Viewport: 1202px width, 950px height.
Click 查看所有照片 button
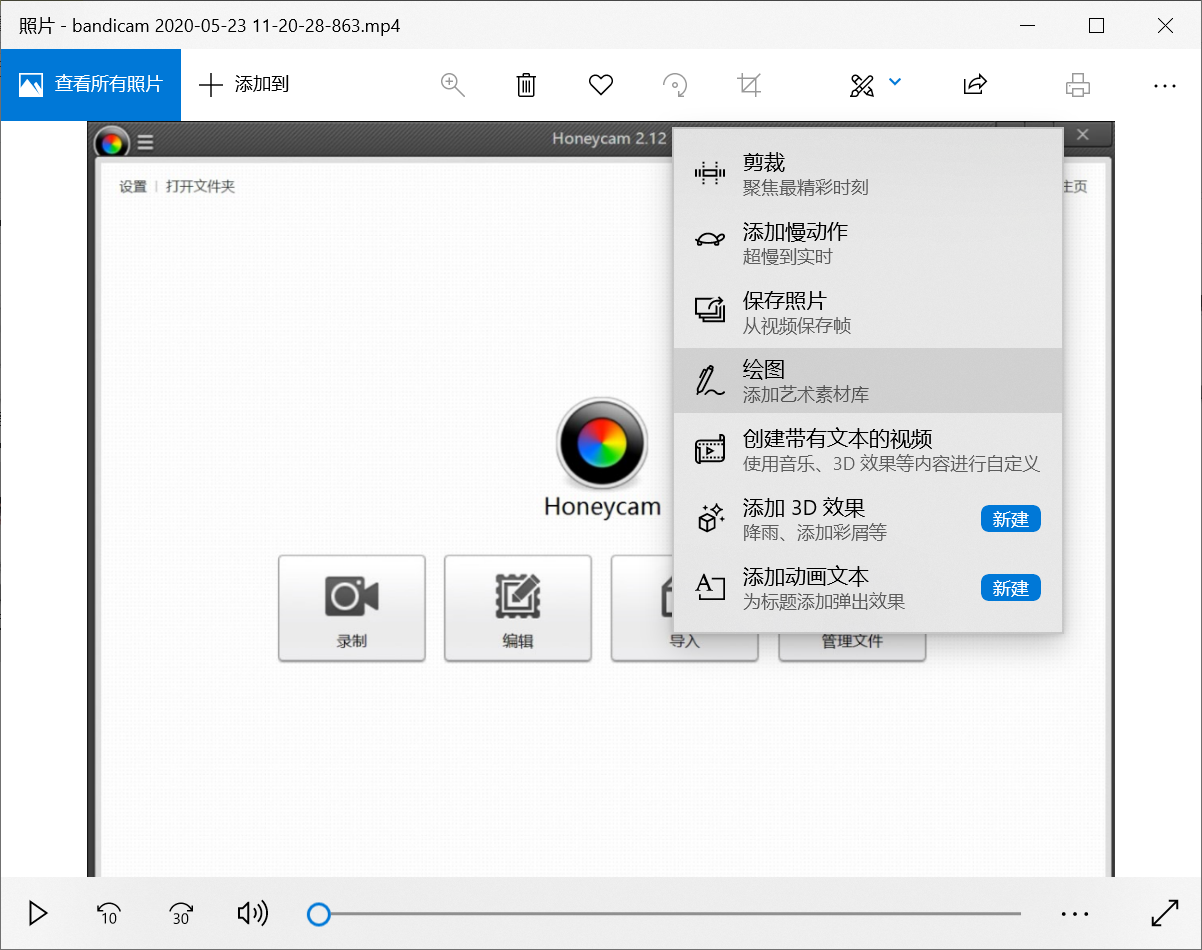pos(90,85)
